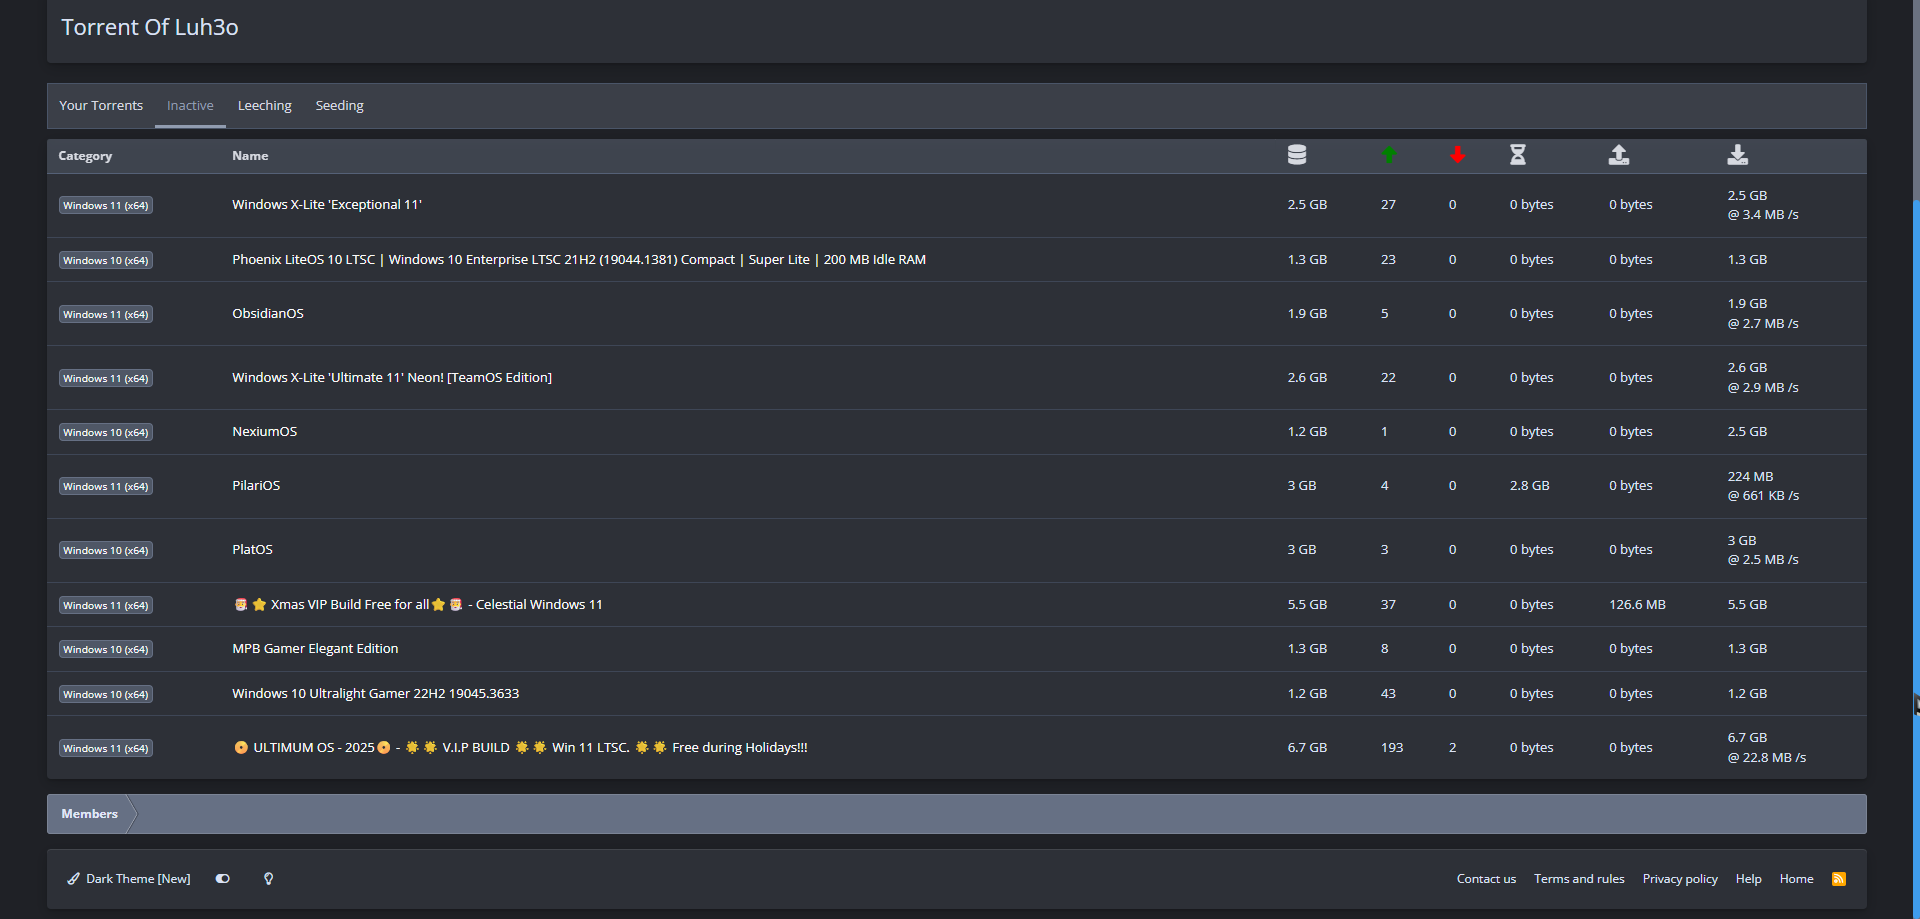Image resolution: width=1920 pixels, height=919 pixels.
Task: Click the paintbrush Dark Theme icon
Action: tap(73, 879)
